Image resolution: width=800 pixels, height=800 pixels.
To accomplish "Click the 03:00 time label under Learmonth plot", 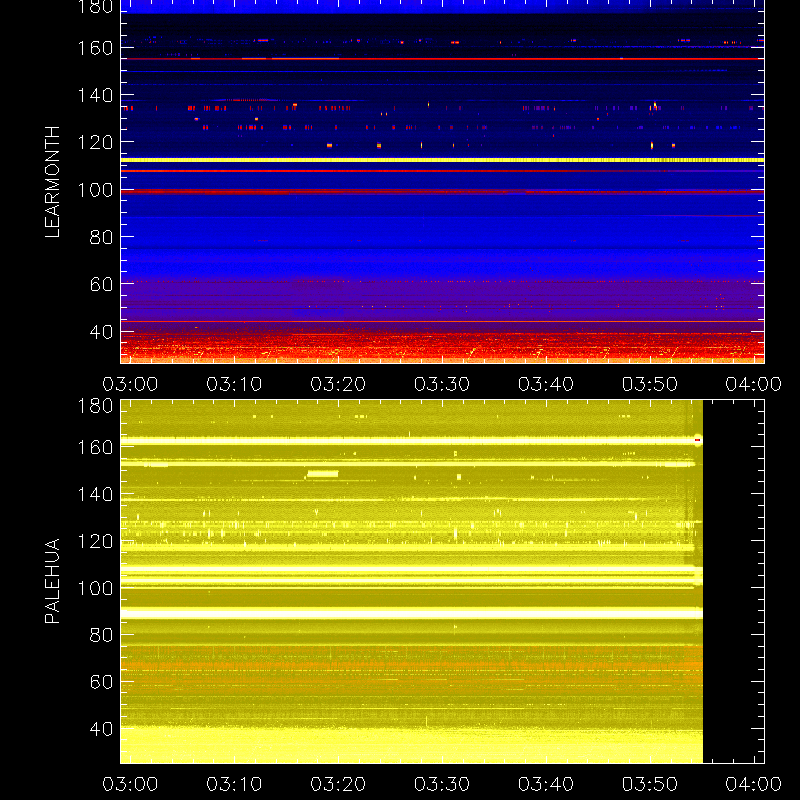I will coord(130,384).
